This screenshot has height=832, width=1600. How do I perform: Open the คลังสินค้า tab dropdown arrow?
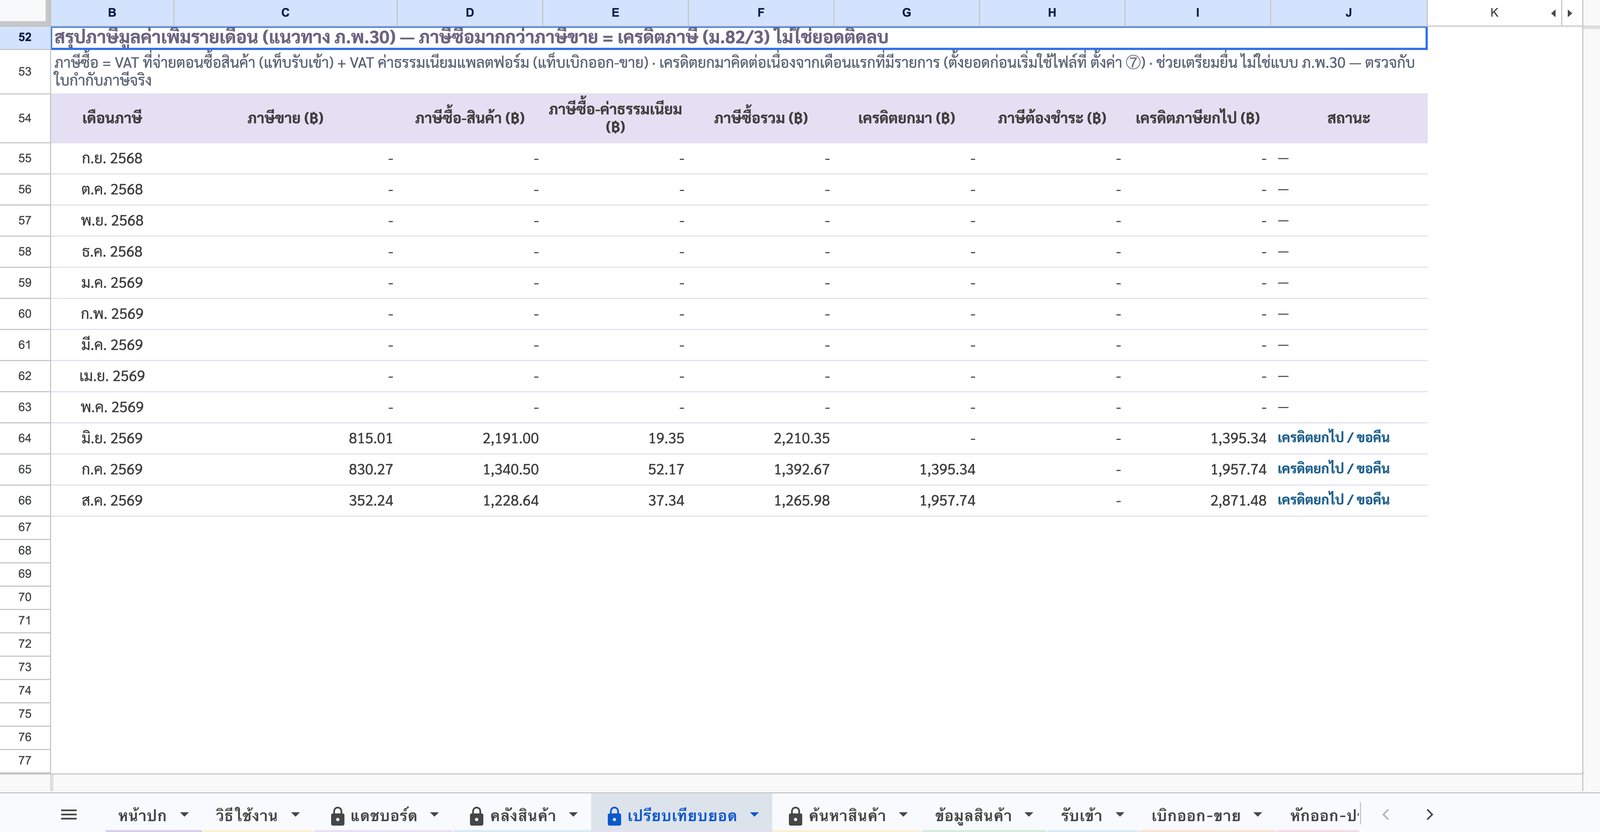(x=573, y=815)
